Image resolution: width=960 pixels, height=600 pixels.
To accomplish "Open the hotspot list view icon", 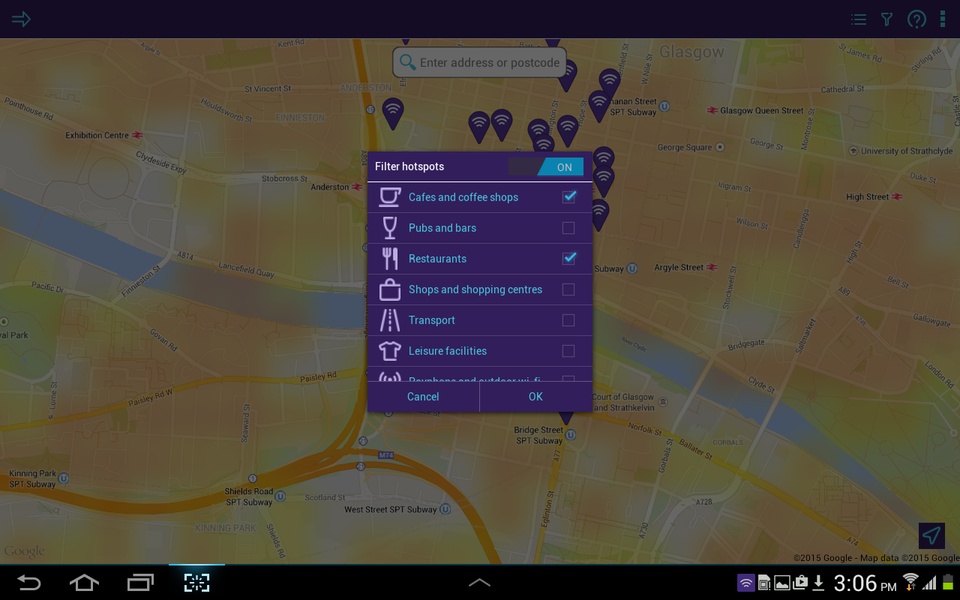I will pos(858,20).
